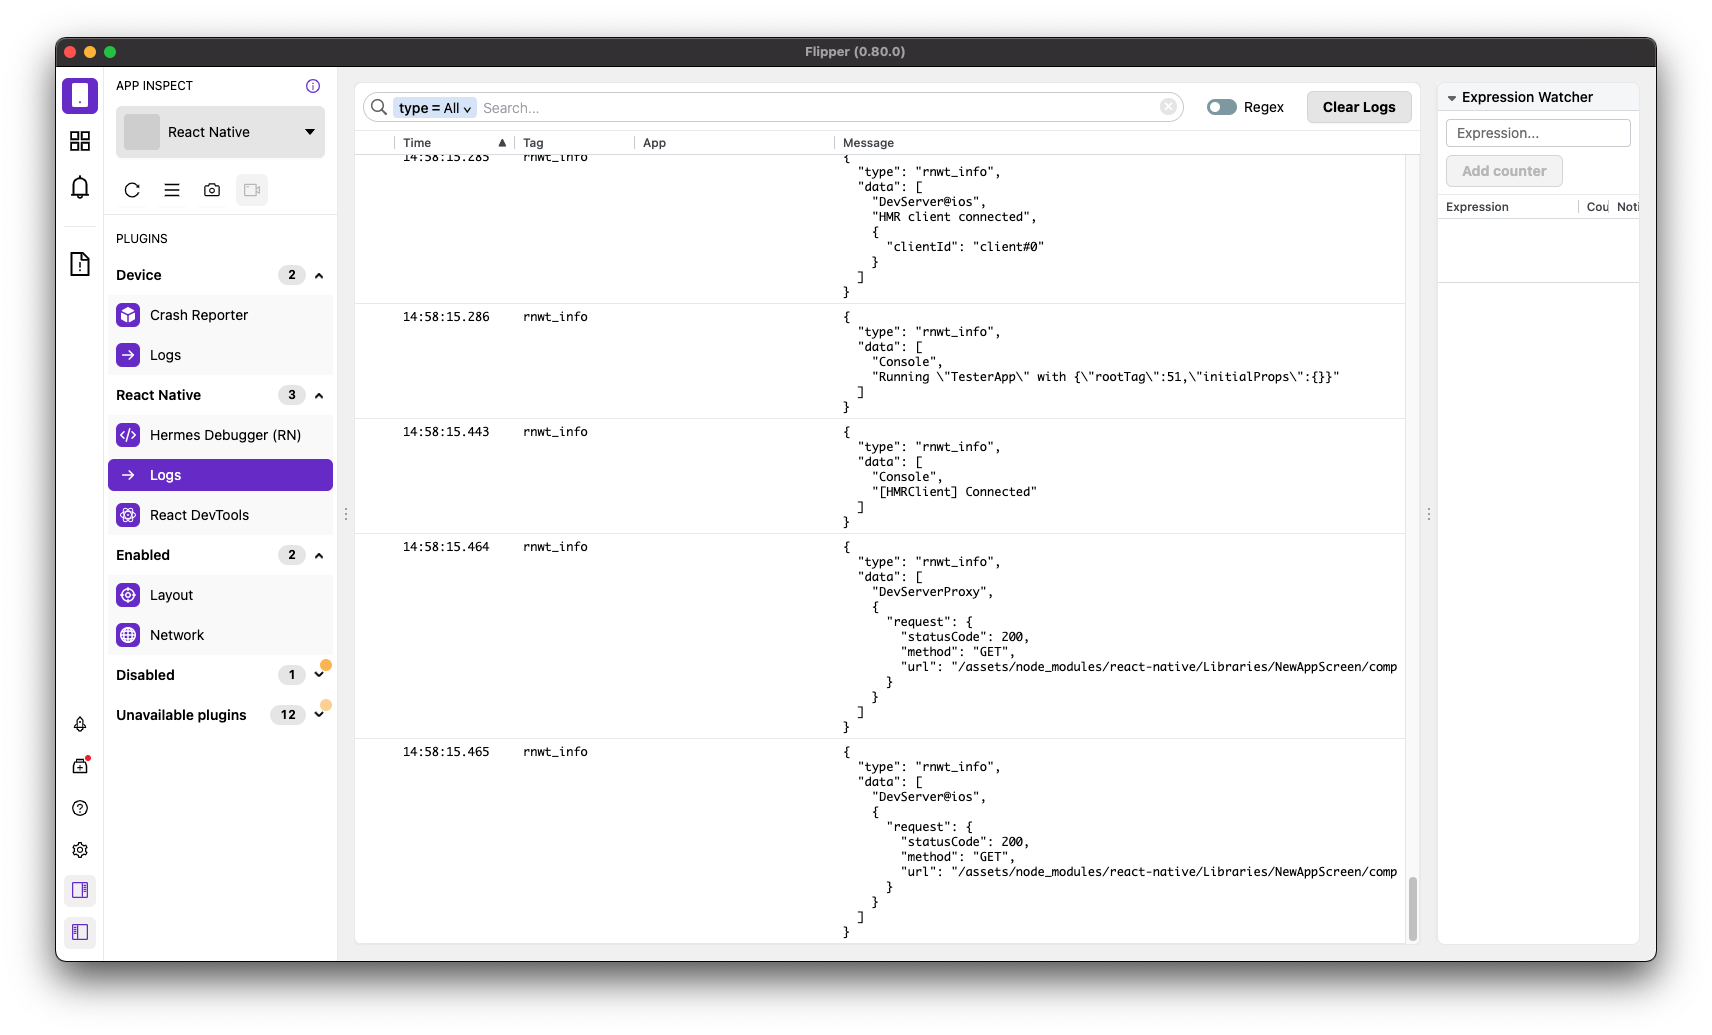1712x1035 pixels.
Task: Open the Layout plugin
Action: click(x=220, y=595)
